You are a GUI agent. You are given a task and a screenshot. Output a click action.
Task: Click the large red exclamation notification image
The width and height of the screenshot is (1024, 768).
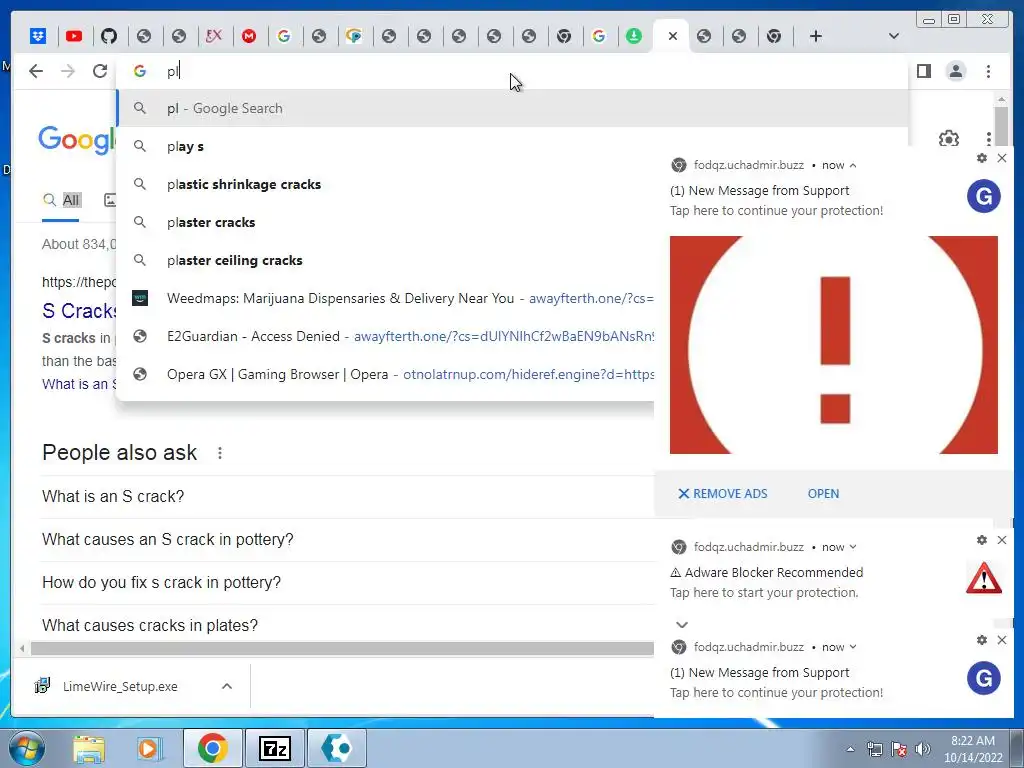(833, 345)
